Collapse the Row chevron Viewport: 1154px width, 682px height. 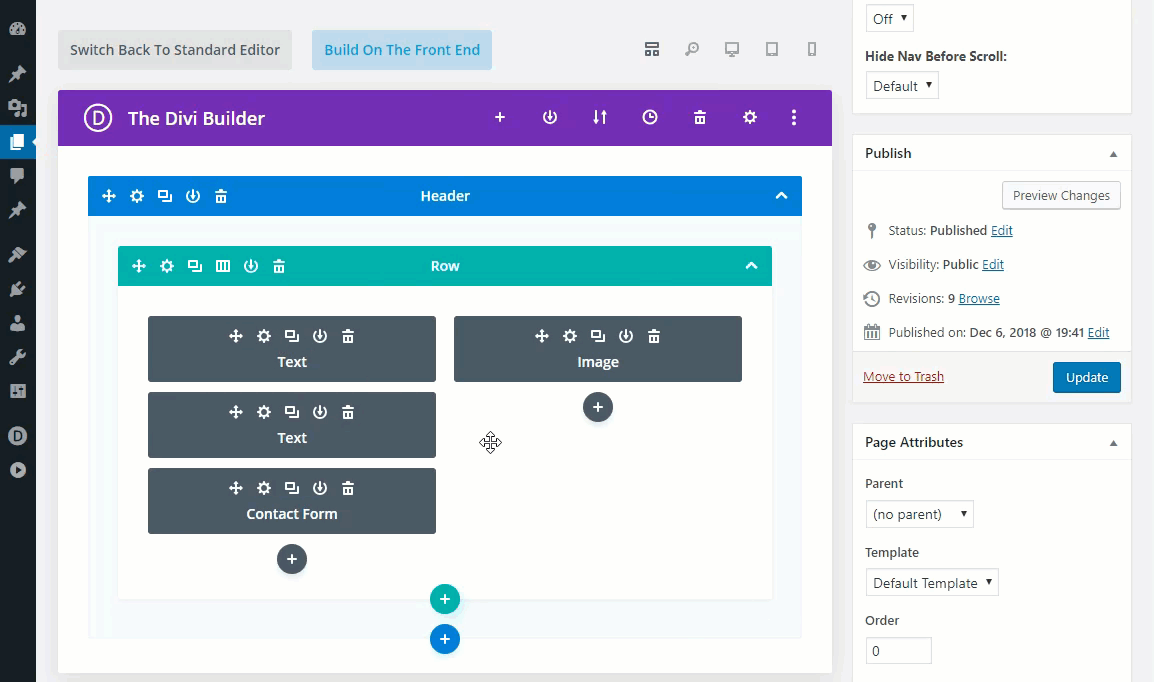pos(751,266)
